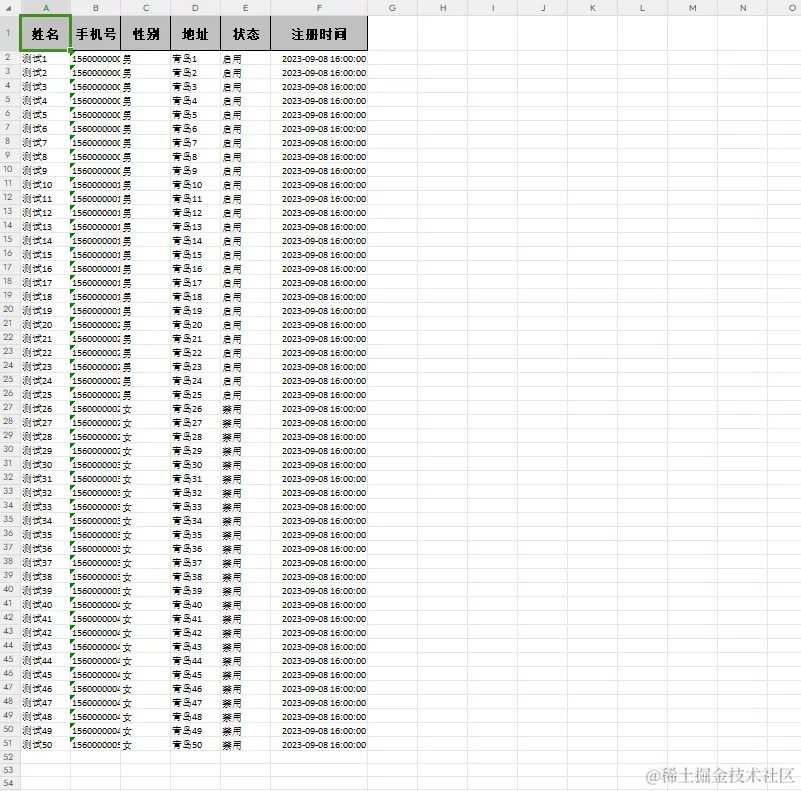Click the 手机号 header cell
Screen dimensions: 801x791
[96, 33]
